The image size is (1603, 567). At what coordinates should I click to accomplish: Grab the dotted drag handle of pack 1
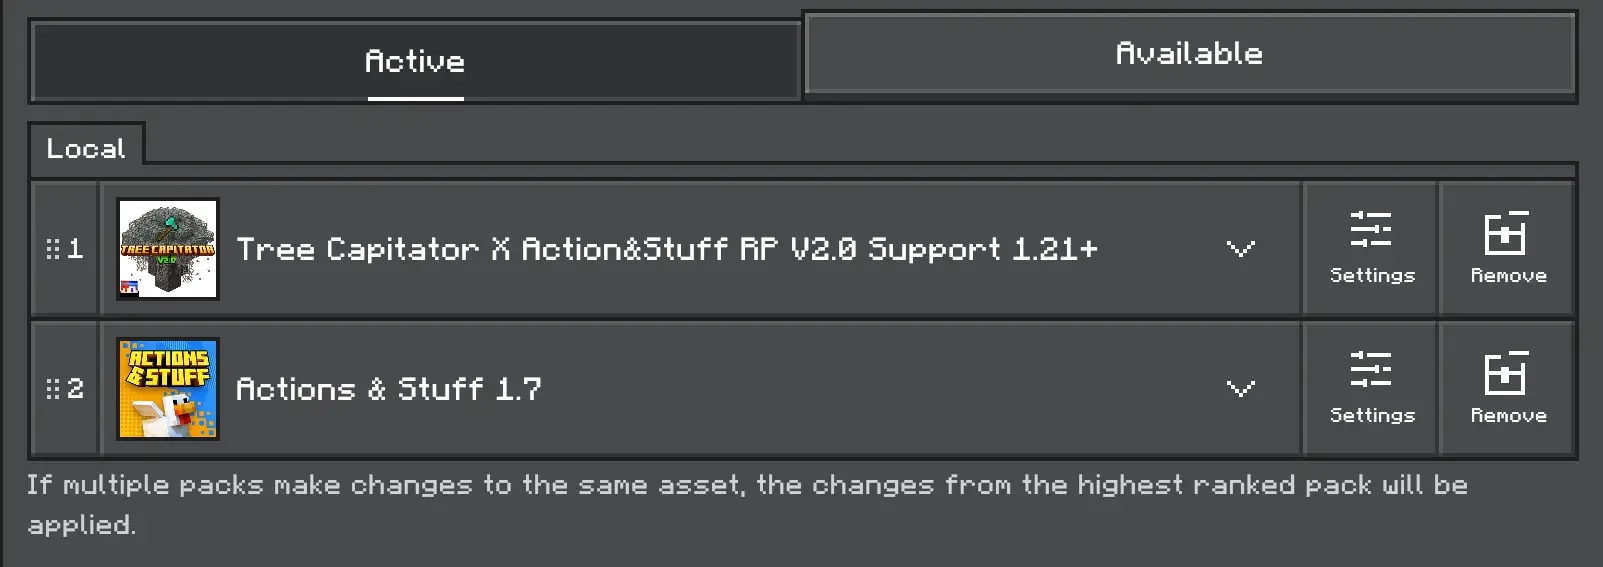coord(53,249)
